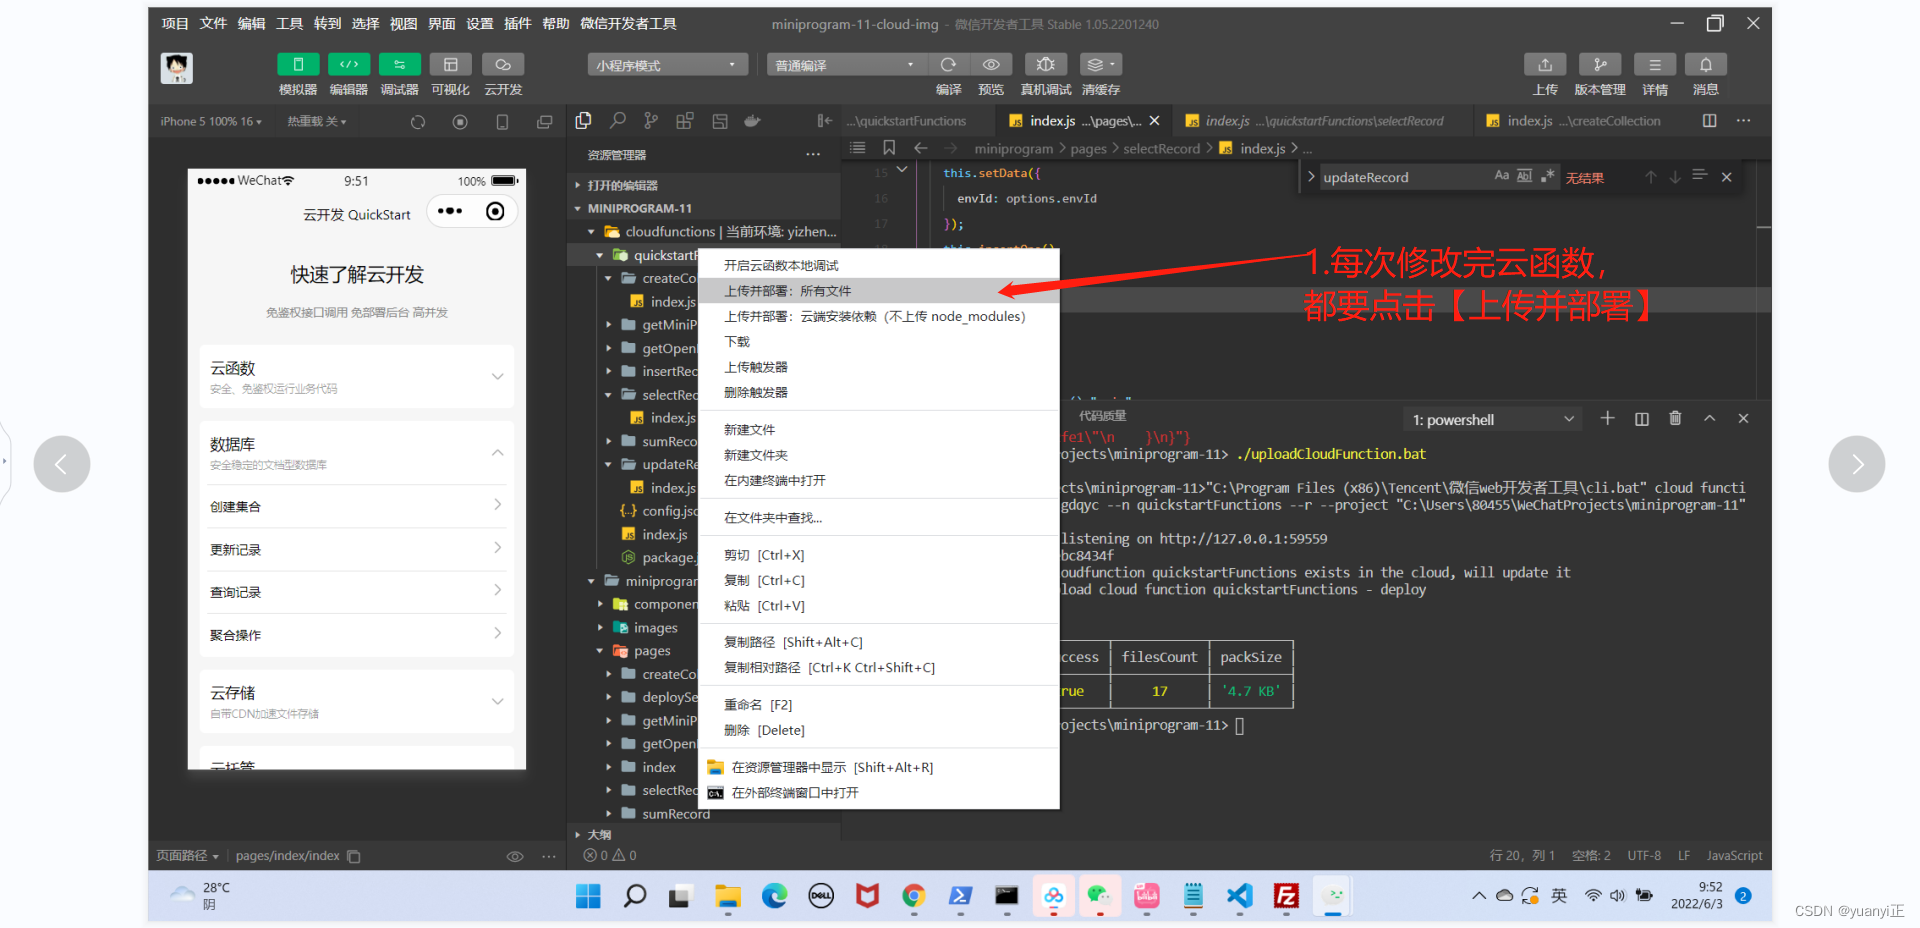
Task: Open the iPhone 5 device selector
Action: click(x=211, y=122)
